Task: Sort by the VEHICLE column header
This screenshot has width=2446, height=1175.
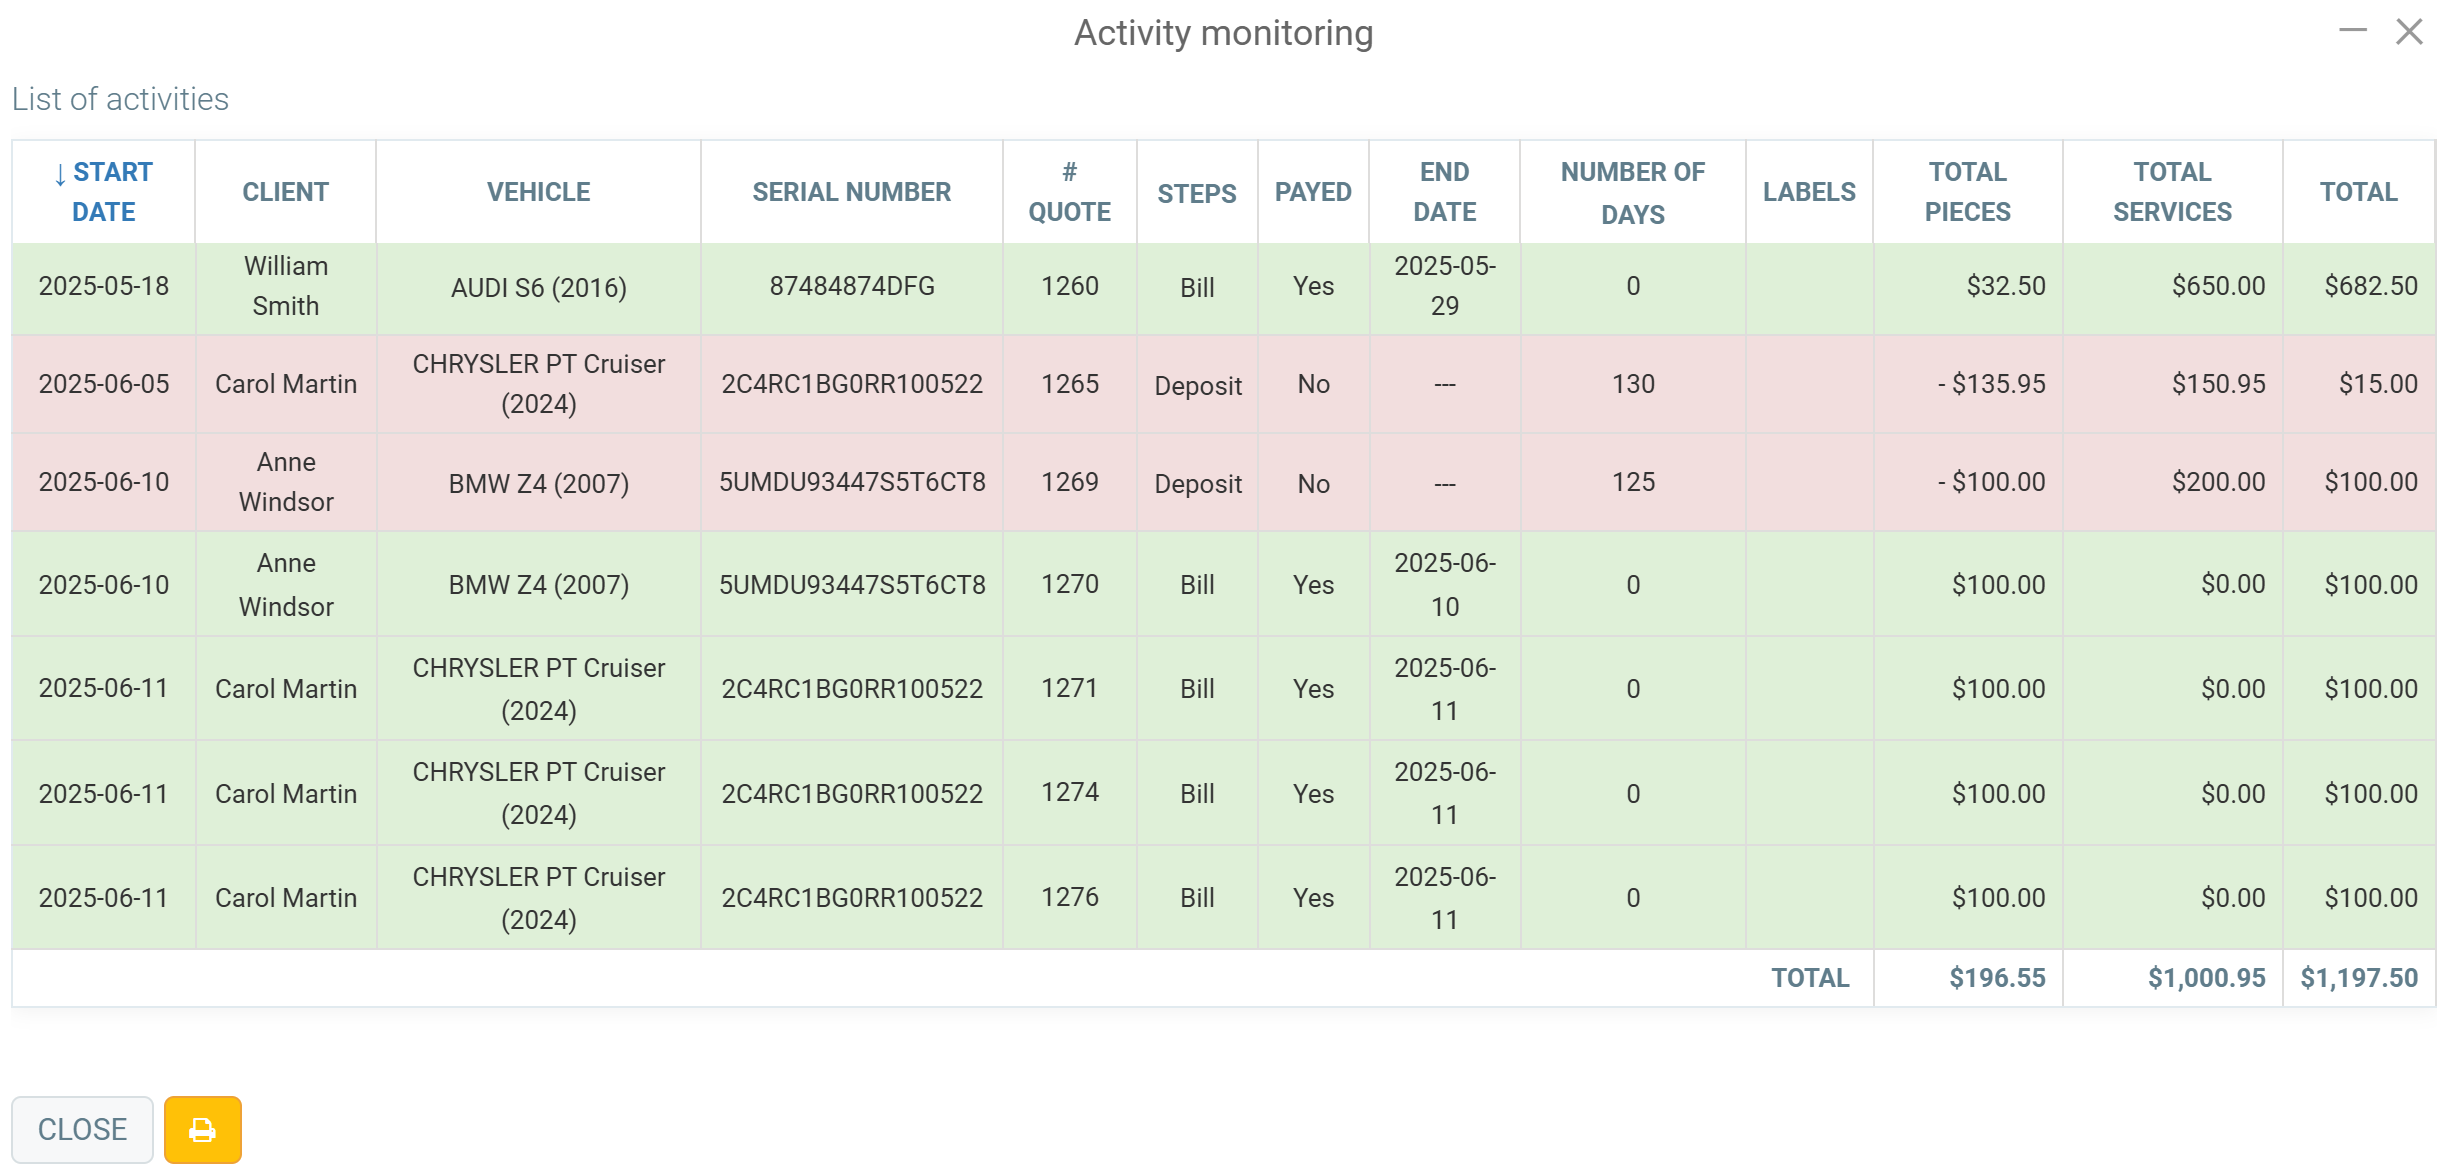Action: pos(538,191)
